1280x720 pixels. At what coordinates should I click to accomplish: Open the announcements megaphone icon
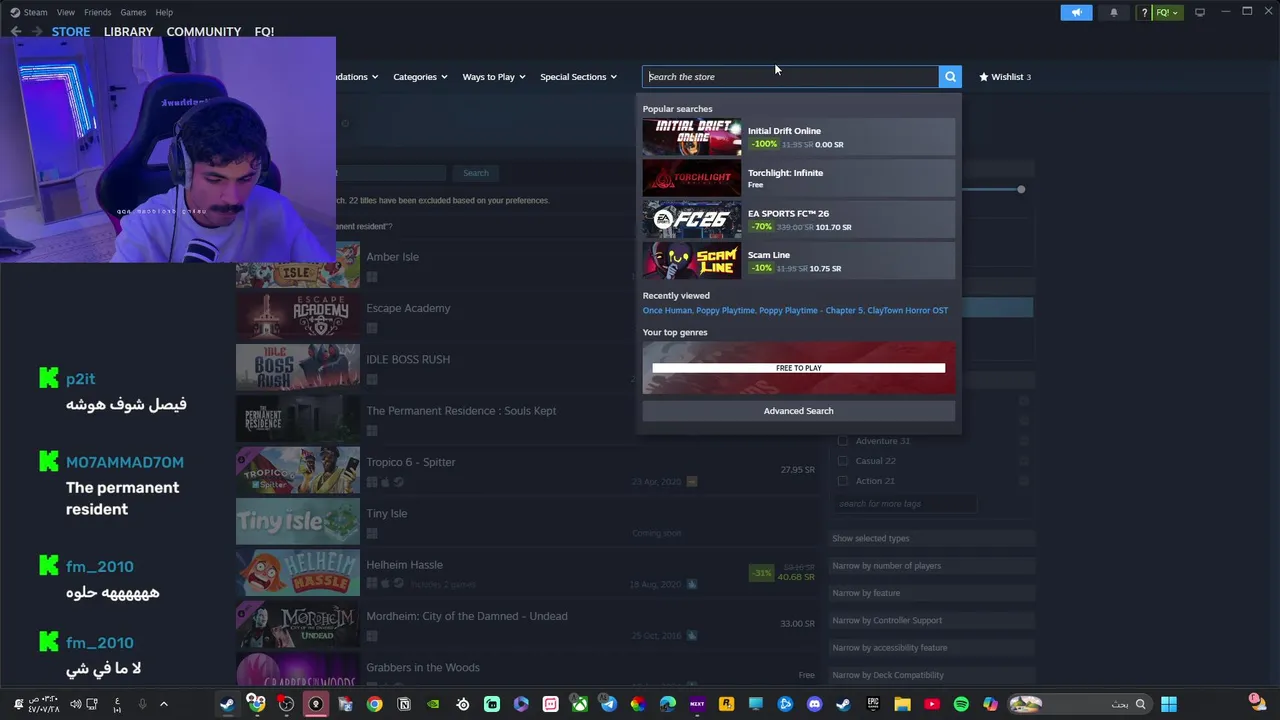[1076, 12]
